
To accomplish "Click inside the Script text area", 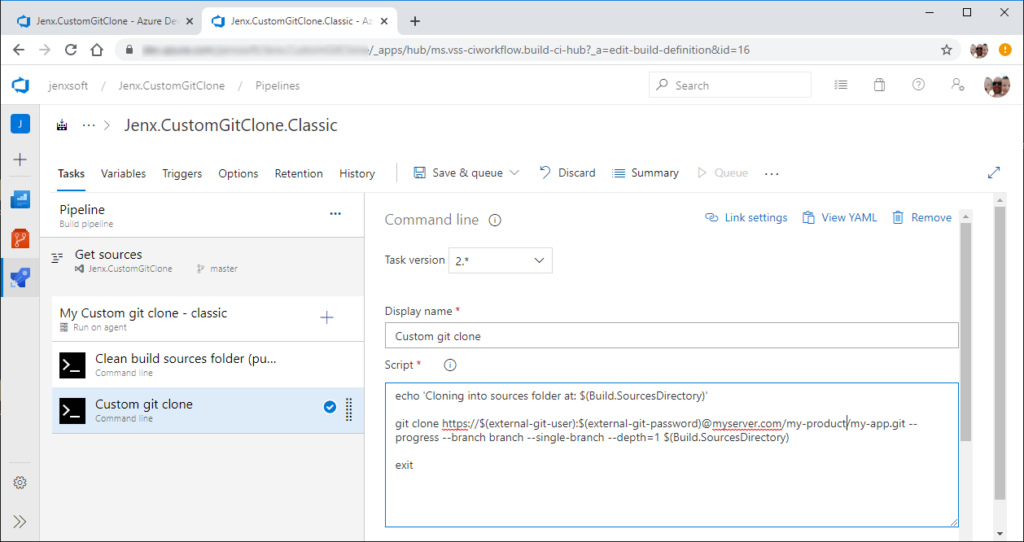I will tap(671, 454).
